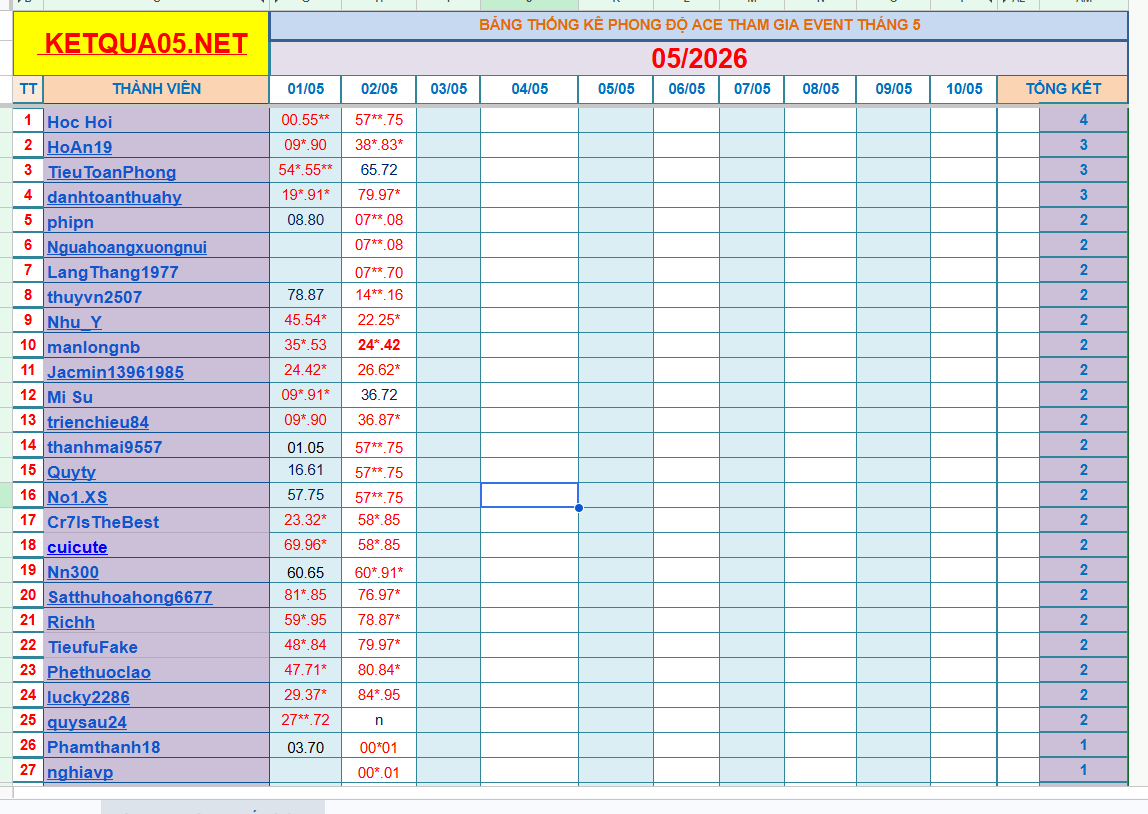Image resolution: width=1148 pixels, height=814 pixels.
Task: Click the 04/05 date header
Action: click(x=529, y=89)
